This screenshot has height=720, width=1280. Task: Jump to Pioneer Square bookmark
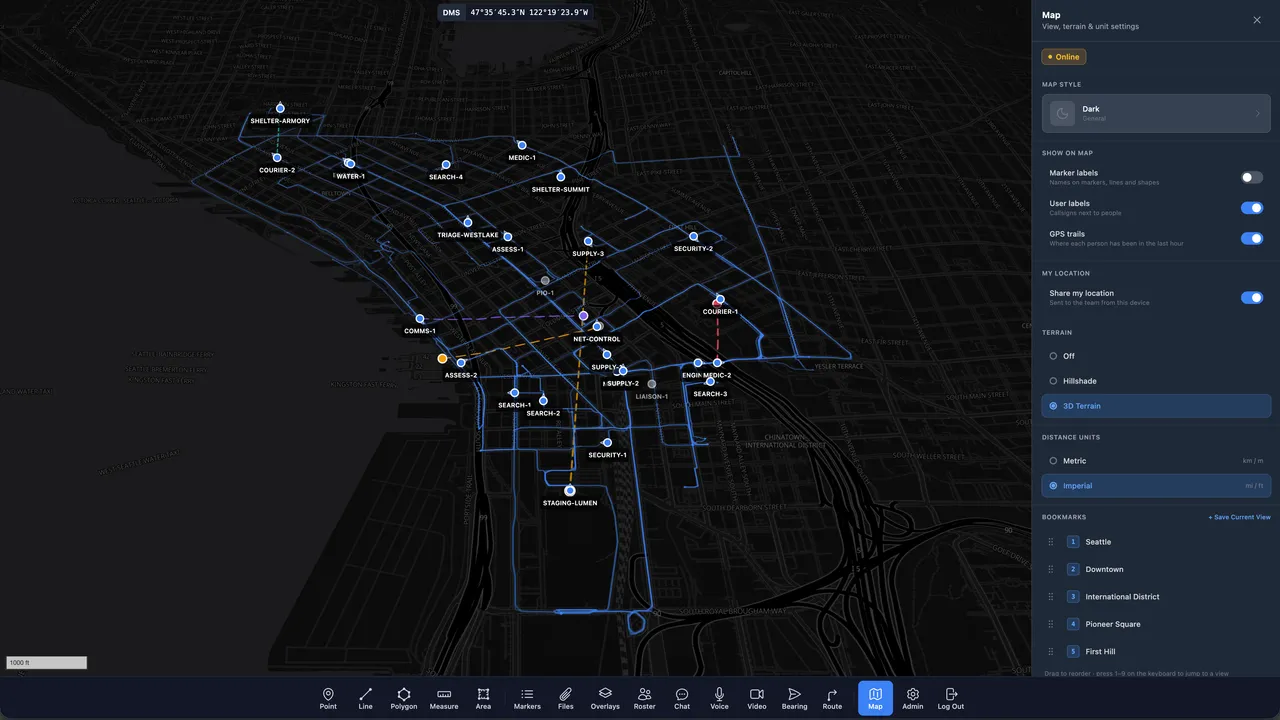1157,624
